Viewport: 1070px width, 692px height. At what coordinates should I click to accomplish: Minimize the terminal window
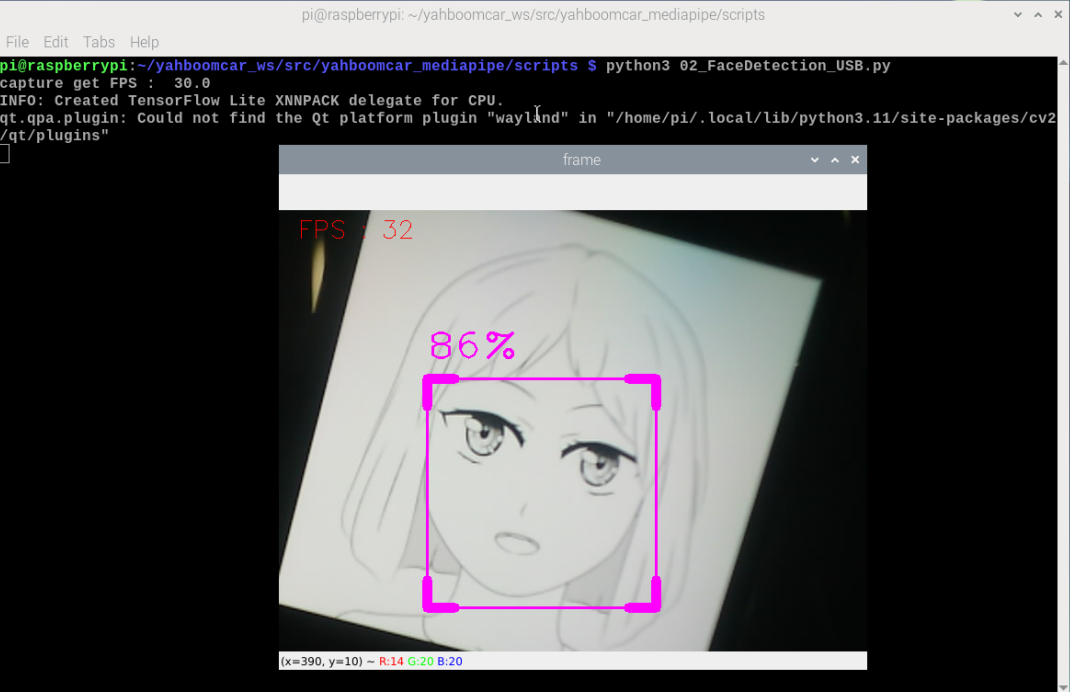1017,14
